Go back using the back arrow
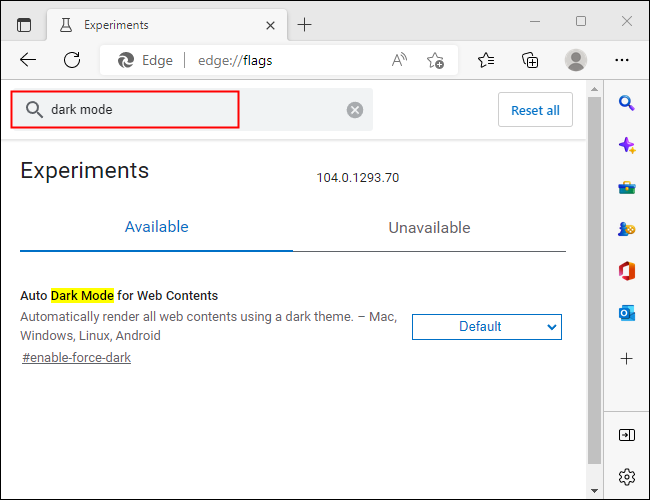Viewport: 650px width, 500px height. [x=28, y=60]
